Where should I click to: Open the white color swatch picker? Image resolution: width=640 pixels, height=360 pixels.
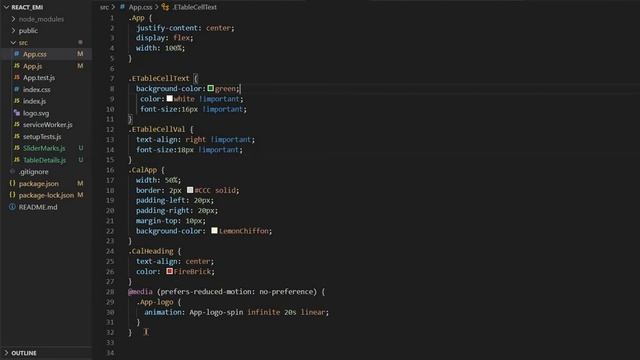point(169,98)
